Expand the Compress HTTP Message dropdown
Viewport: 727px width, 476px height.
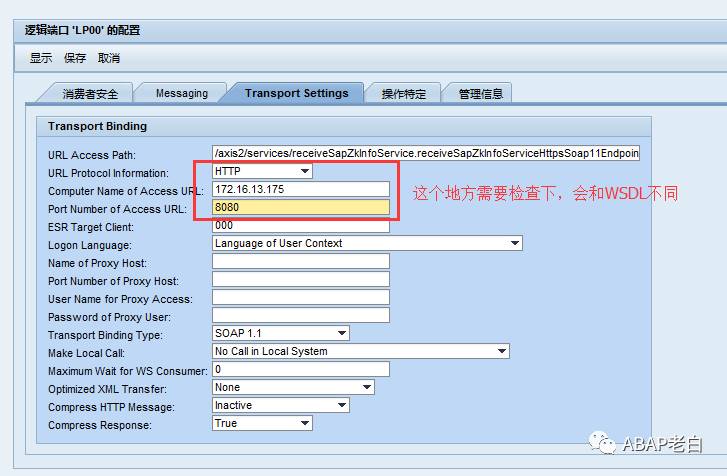point(281,405)
